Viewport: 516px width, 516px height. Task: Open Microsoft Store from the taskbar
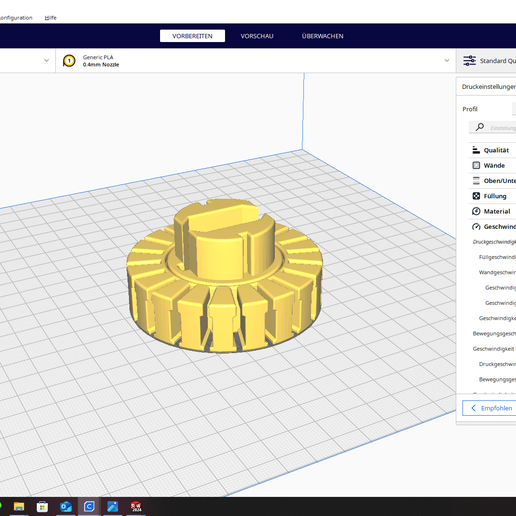click(x=42, y=507)
